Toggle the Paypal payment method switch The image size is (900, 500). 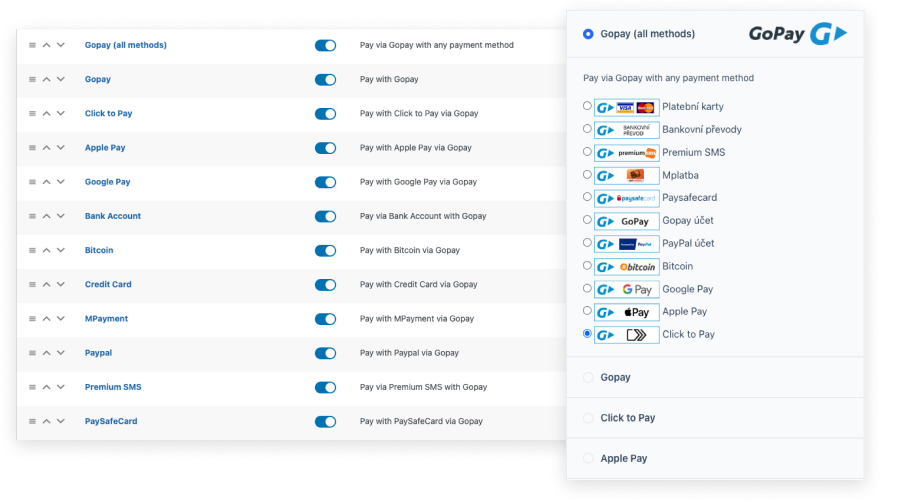pos(325,353)
